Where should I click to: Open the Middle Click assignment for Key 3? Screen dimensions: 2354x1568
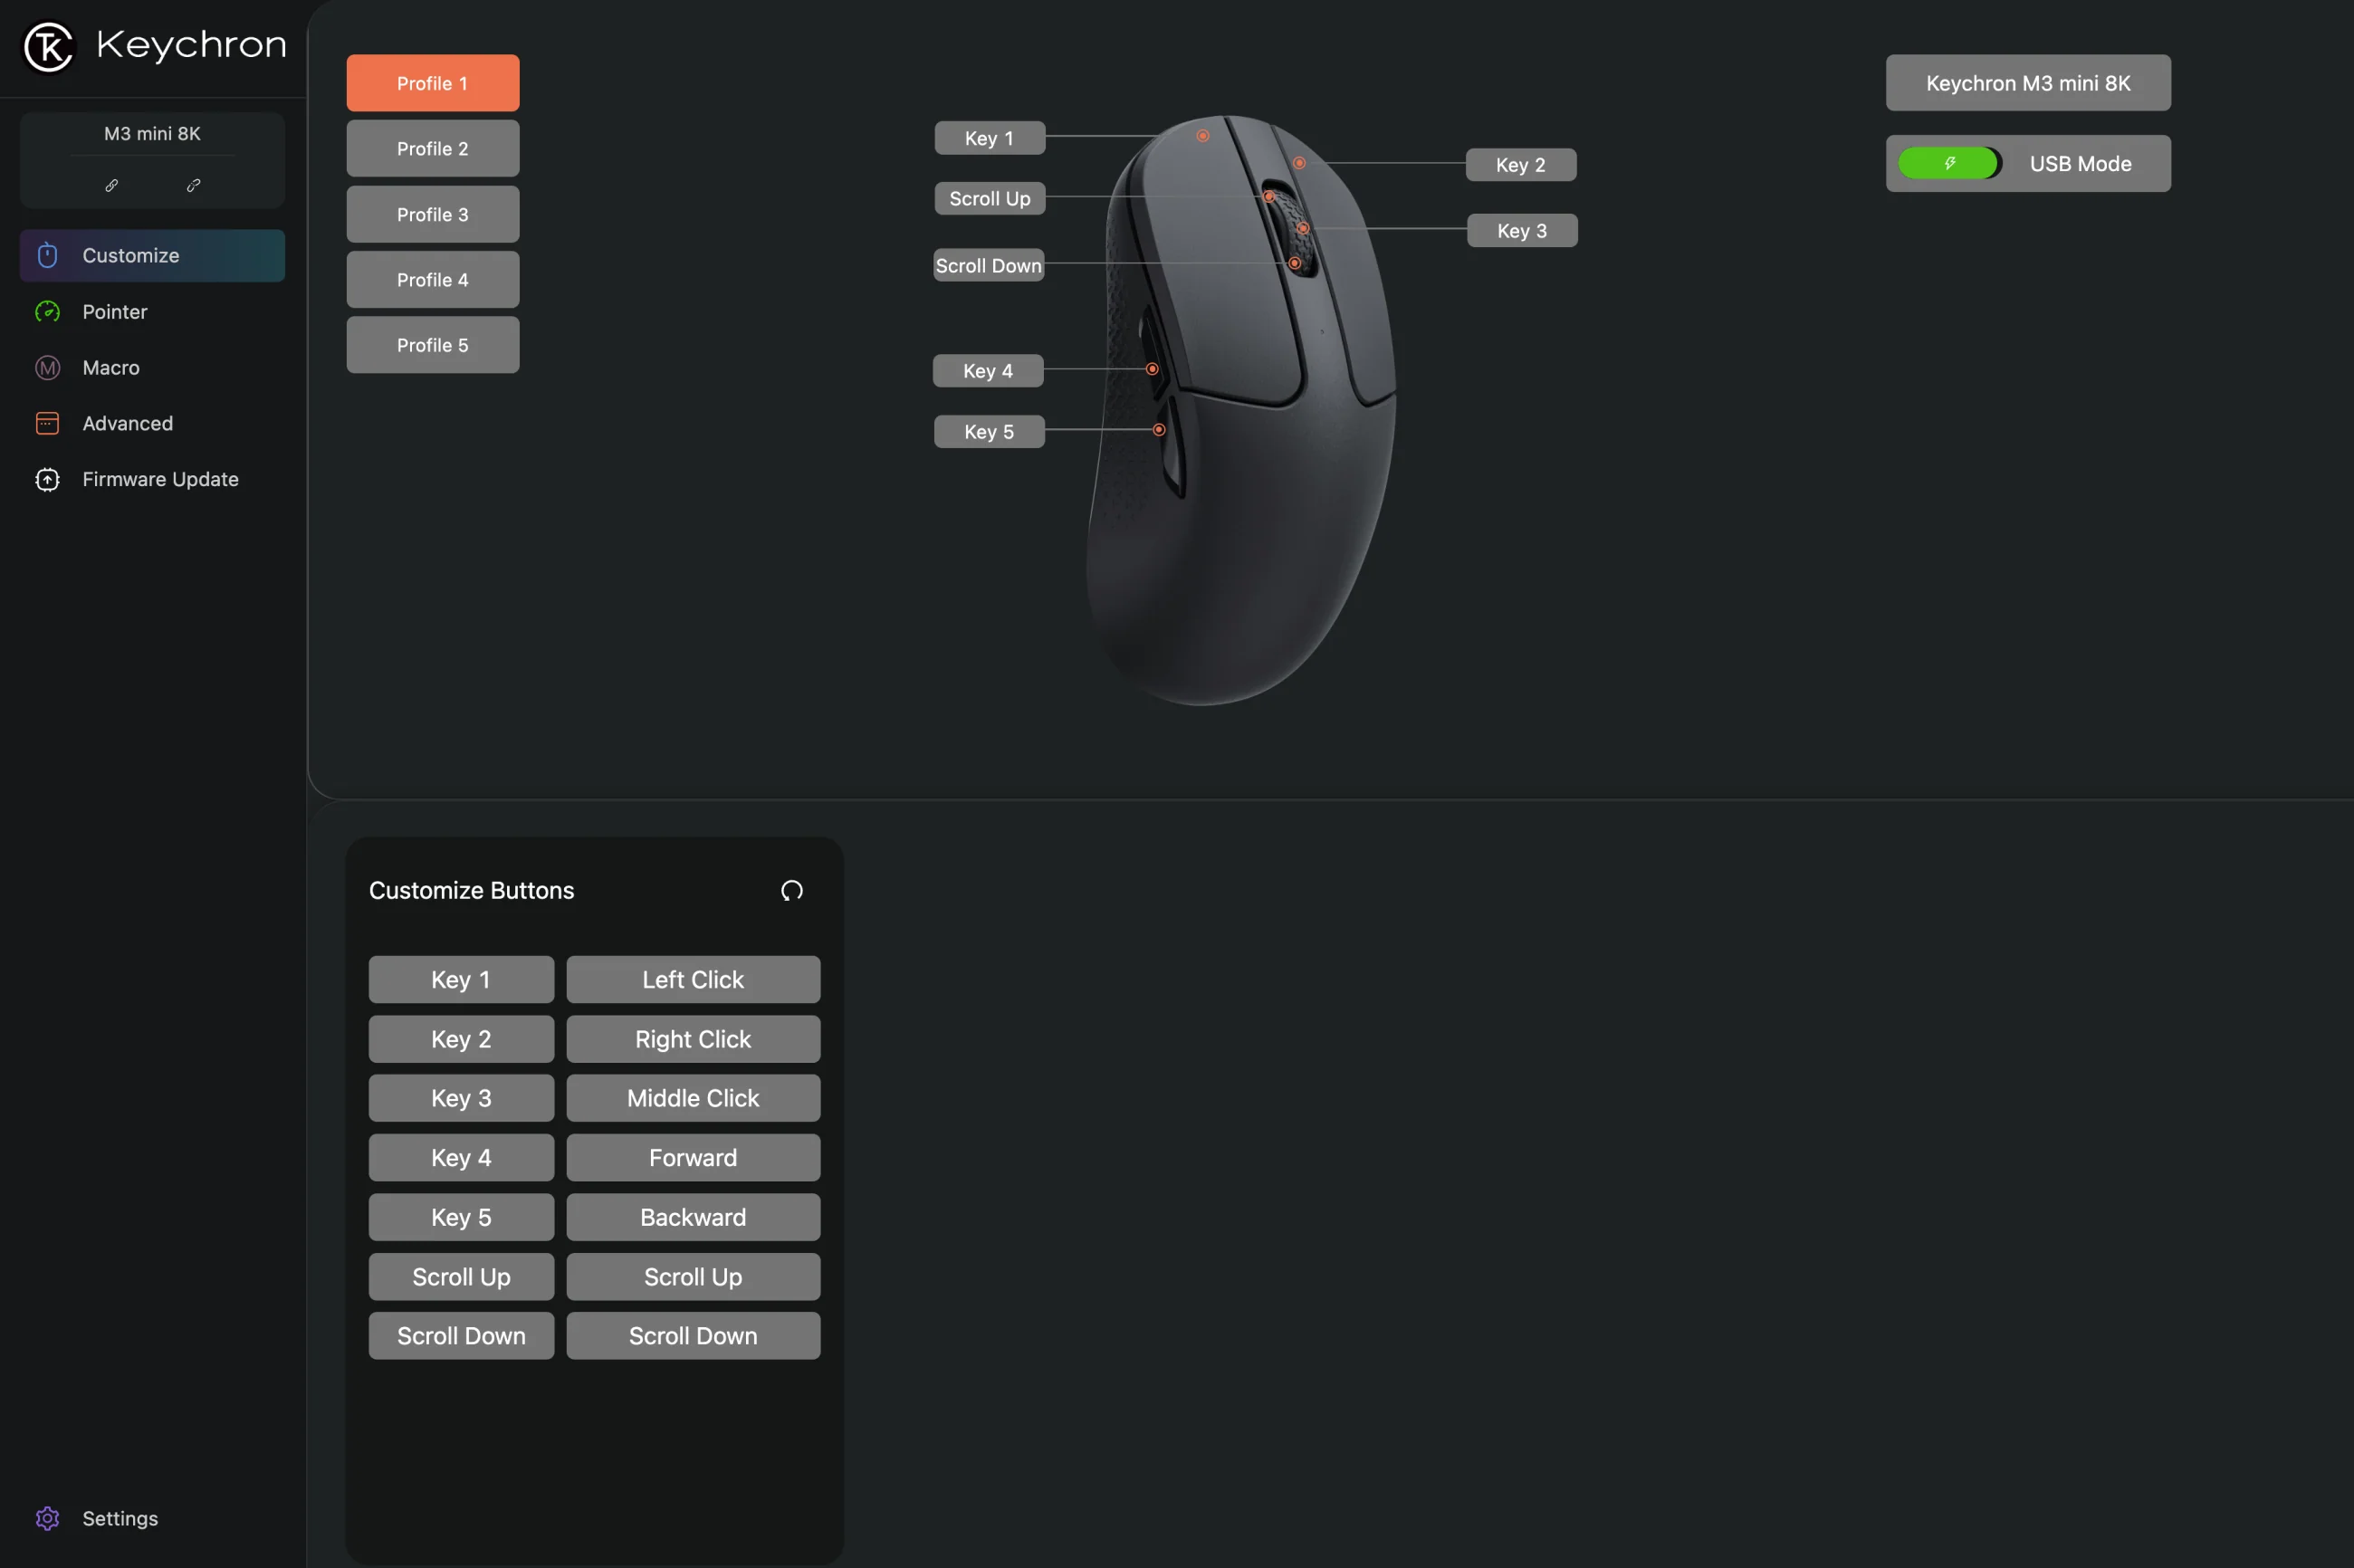pos(692,1098)
